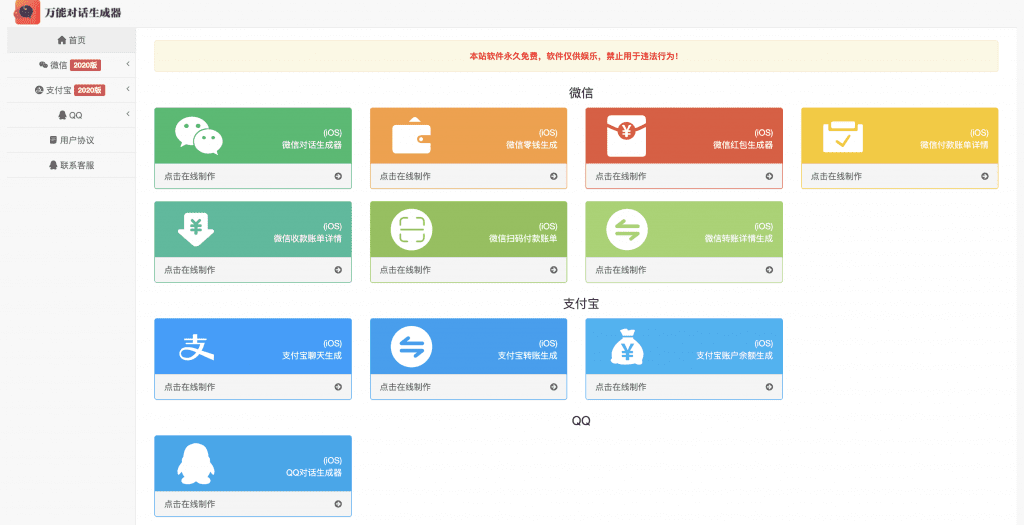Click the transfer arrows icon on 支付宝转账生成 card
This screenshot has width=1024, height=525.
[411, 346]
